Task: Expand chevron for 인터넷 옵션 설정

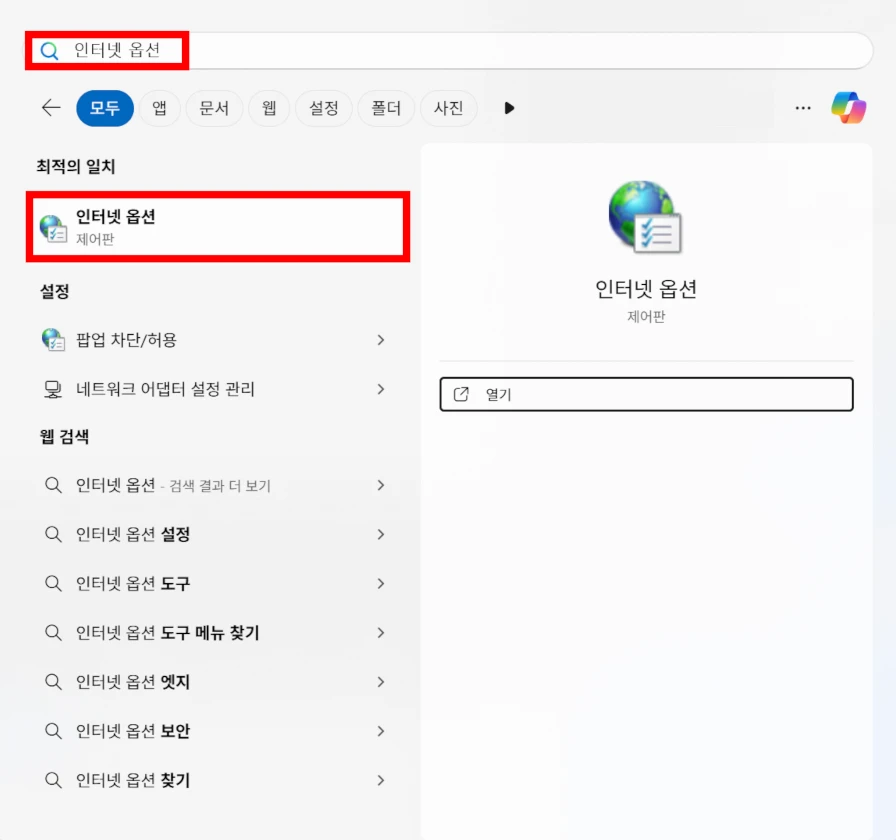Action: pyautogui.click(x=381, y=534)
